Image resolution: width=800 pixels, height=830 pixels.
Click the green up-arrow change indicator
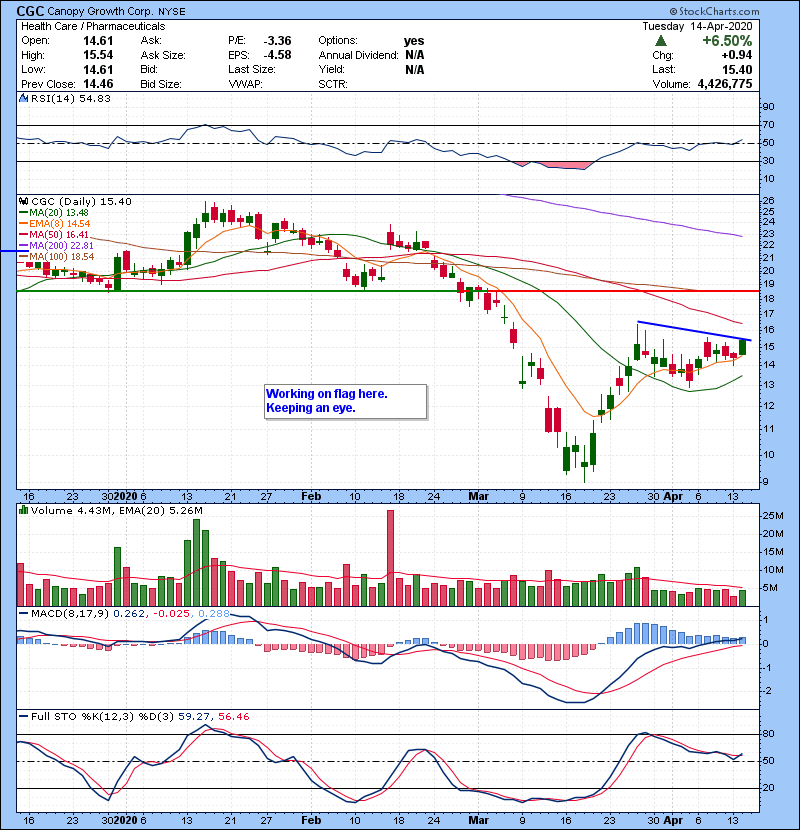(x=661, y=41)
